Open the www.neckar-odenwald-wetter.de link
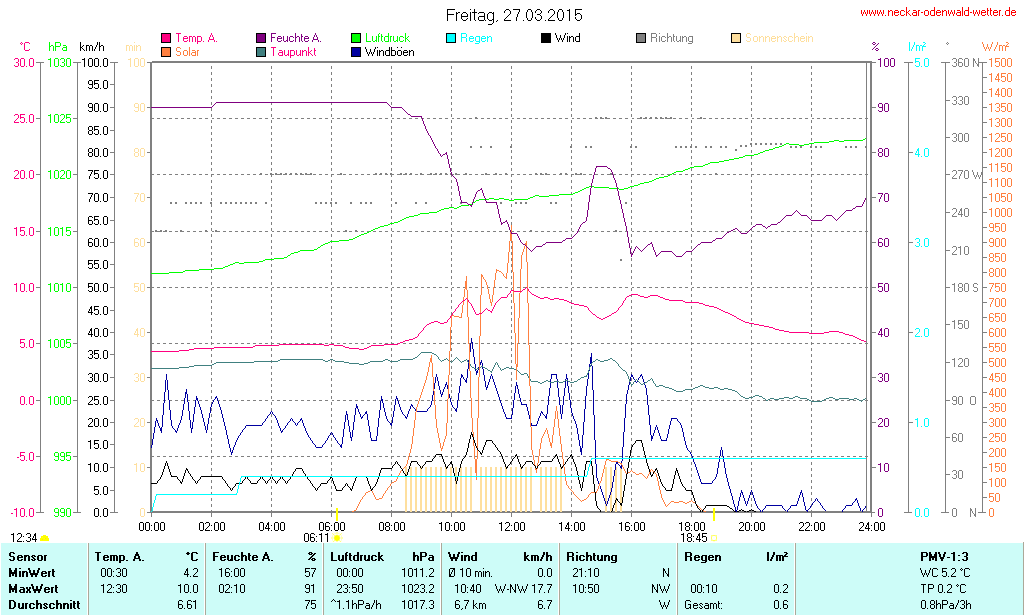 (x=939, y=13)
